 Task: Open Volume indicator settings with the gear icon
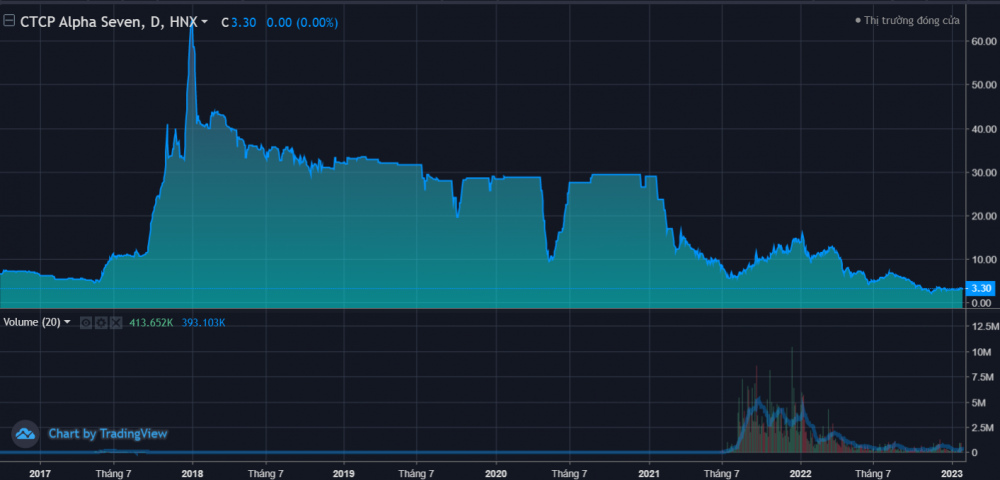[101, 322]
